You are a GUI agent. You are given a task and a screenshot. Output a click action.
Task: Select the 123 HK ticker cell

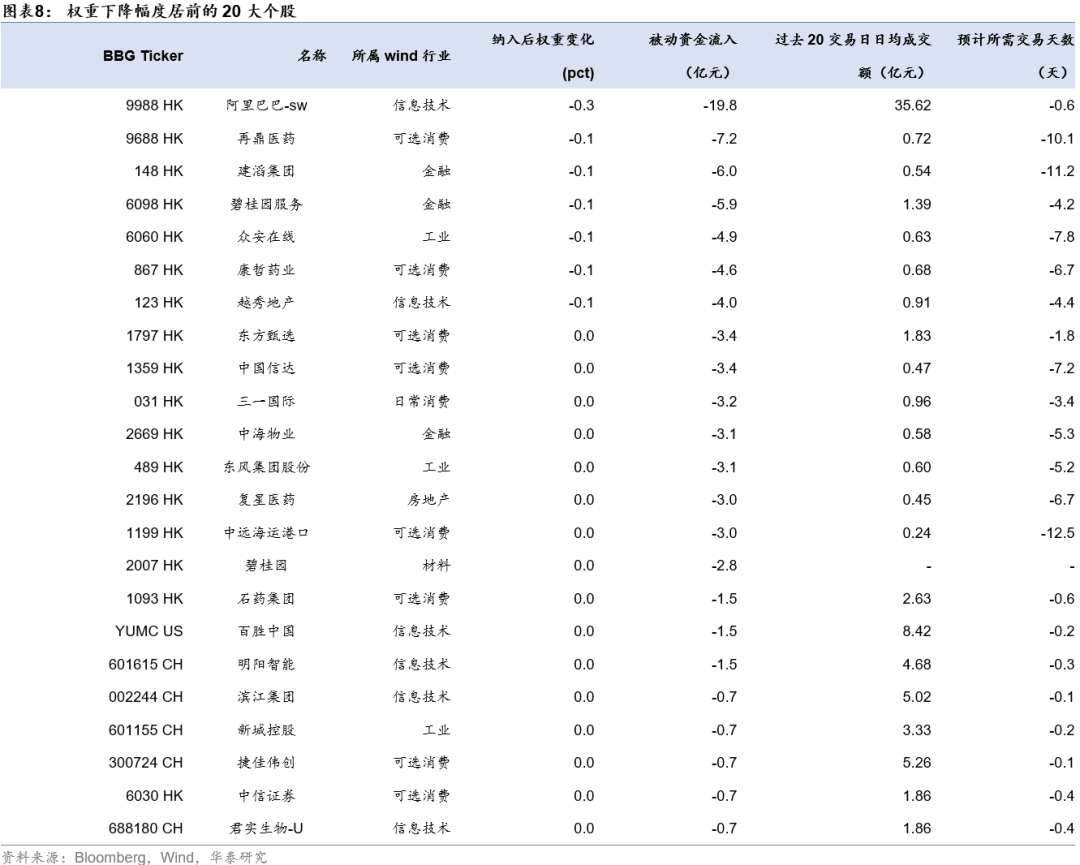click(x=158, y=302)
